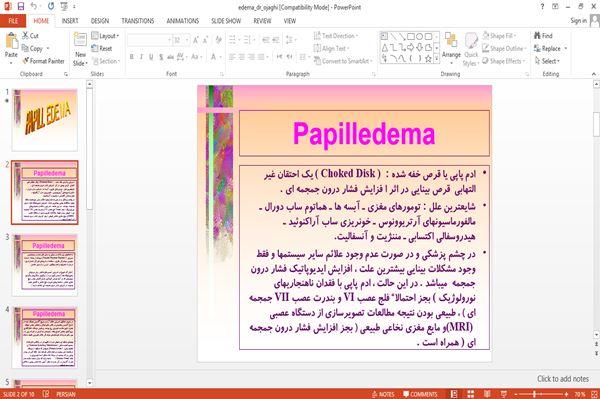The image size is (600, 399).
Task: Click the Undo arrow icon
Action: (34, 6)
